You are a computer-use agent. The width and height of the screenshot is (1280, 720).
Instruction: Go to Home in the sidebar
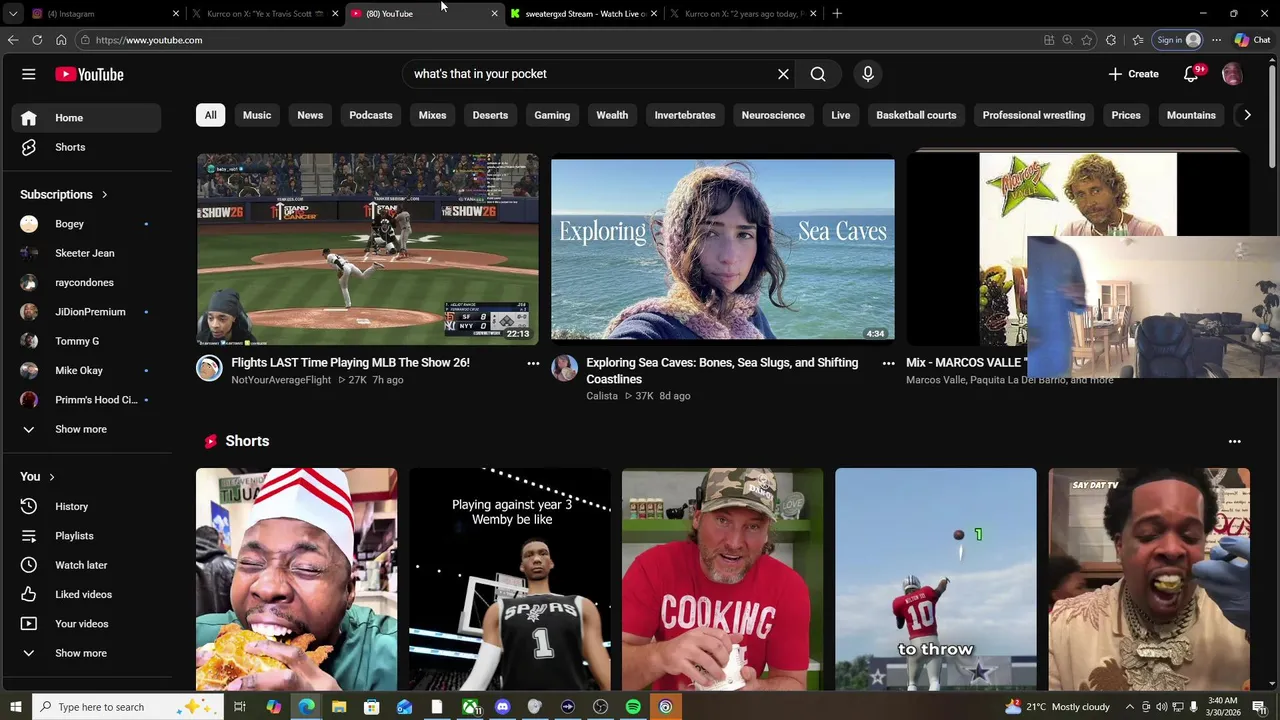tap(86, 118)
